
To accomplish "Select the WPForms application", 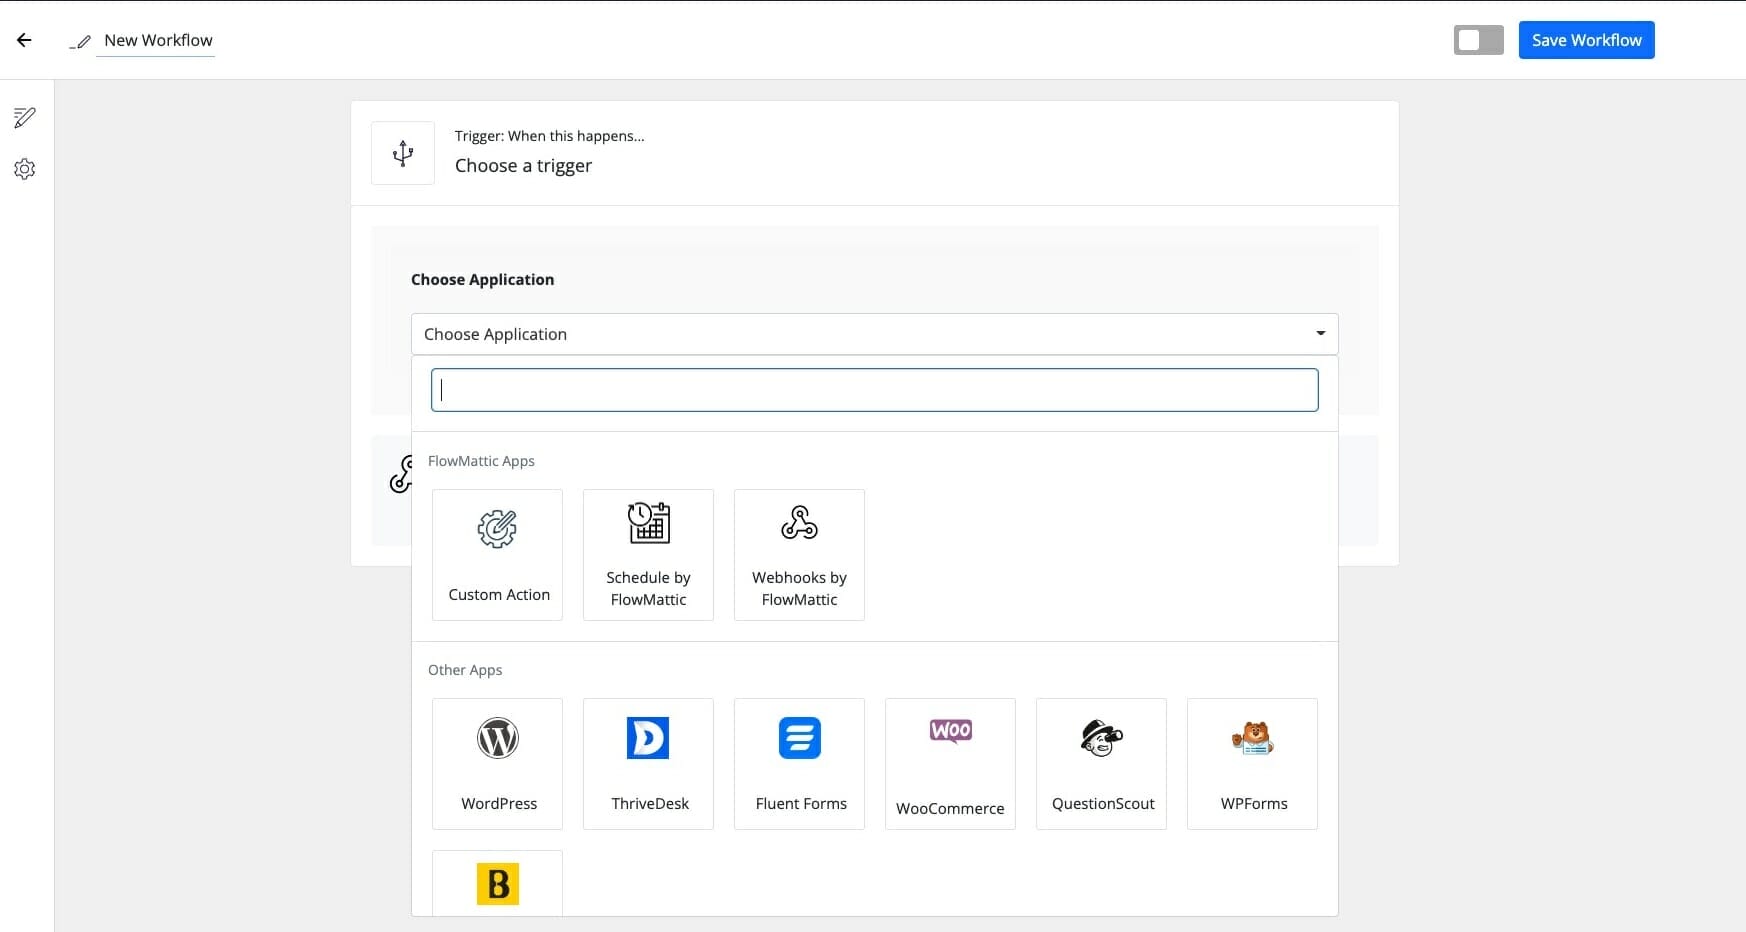I will [x=1252, y=764].
